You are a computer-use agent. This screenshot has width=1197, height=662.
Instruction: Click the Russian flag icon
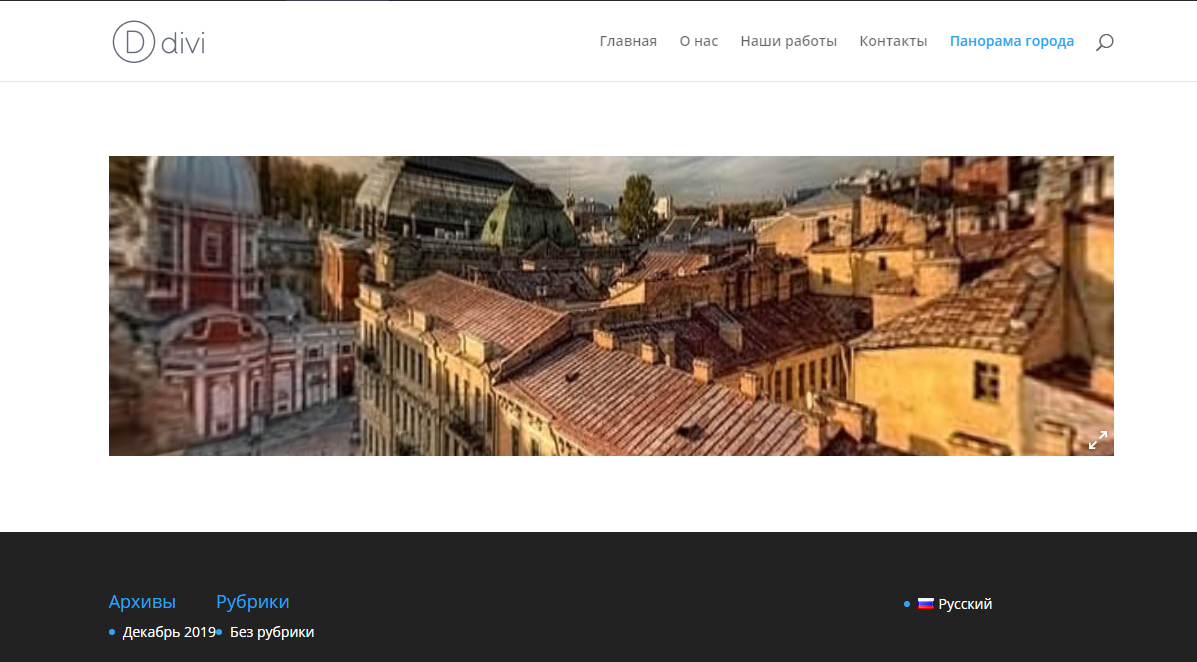tap(926, 604)
